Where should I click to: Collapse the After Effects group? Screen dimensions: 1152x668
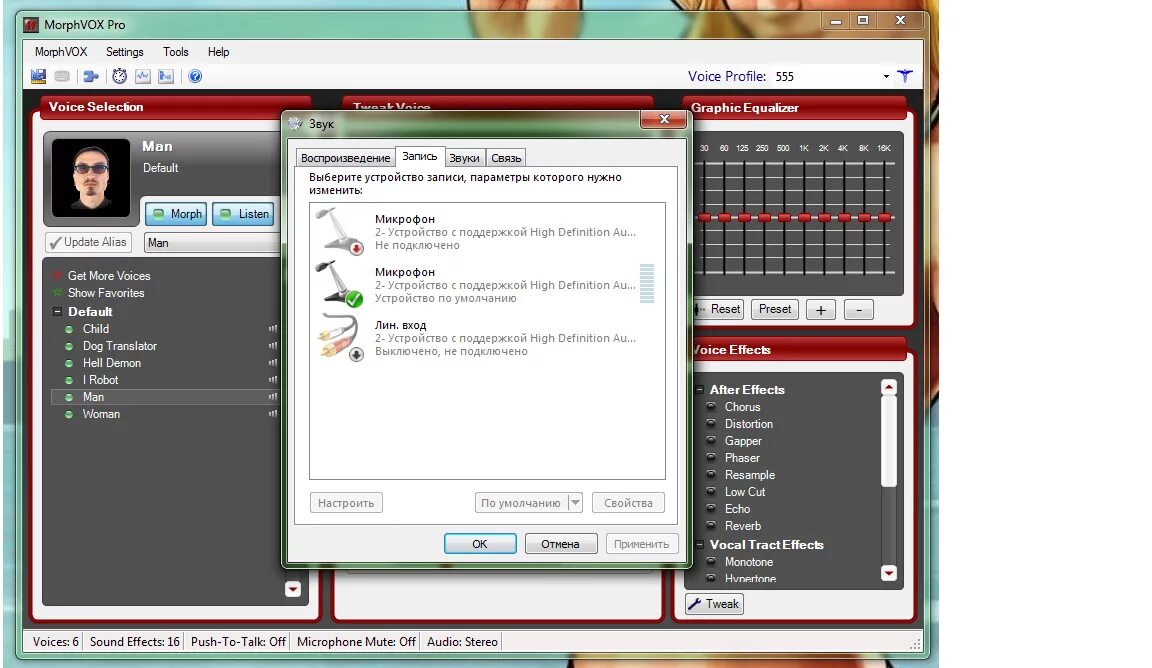pos(700,389)
